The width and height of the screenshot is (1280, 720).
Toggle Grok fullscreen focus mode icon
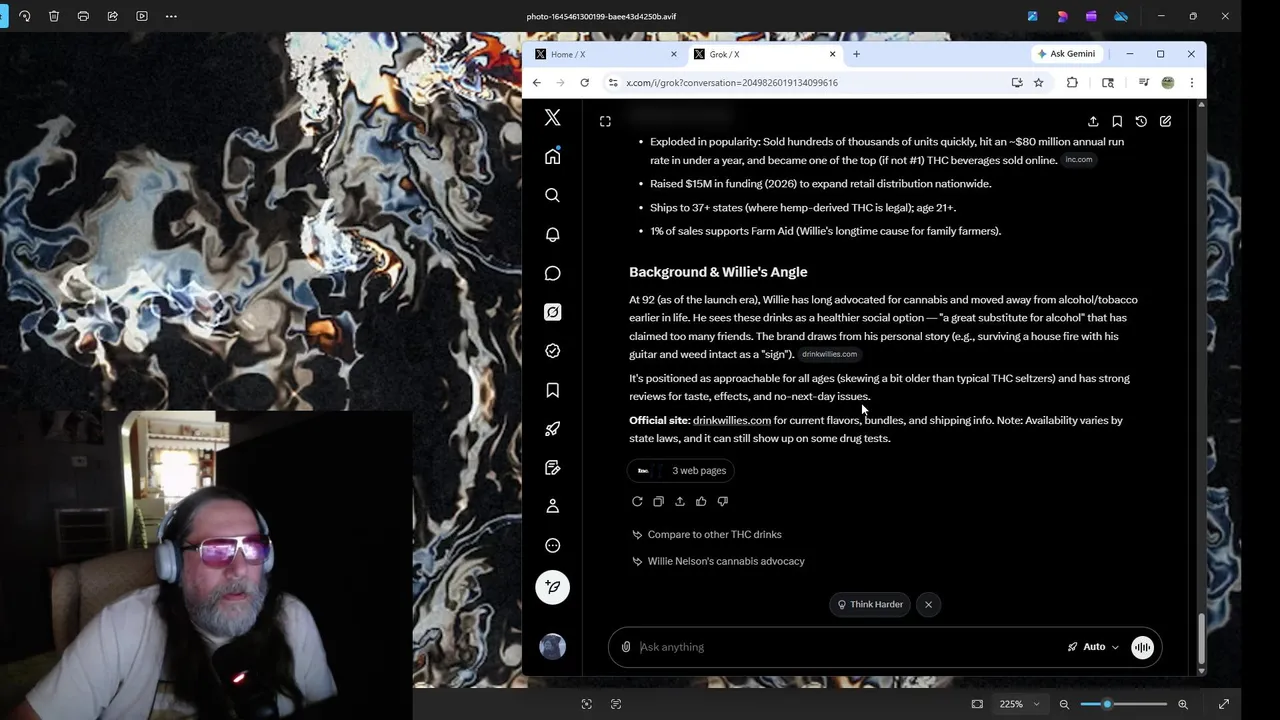(x=605, y=121)
